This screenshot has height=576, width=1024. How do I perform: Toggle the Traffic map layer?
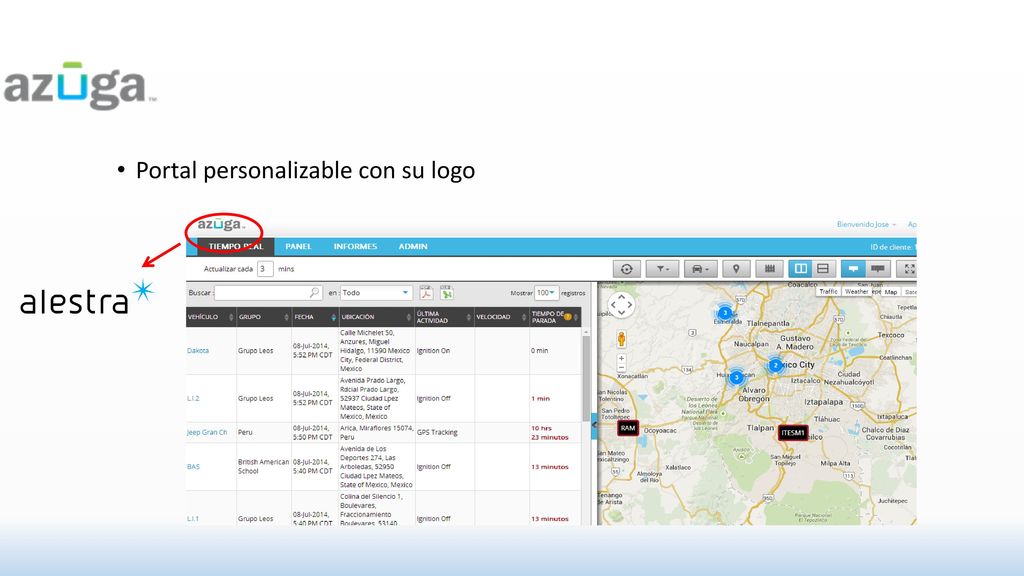tap(828, 292)
